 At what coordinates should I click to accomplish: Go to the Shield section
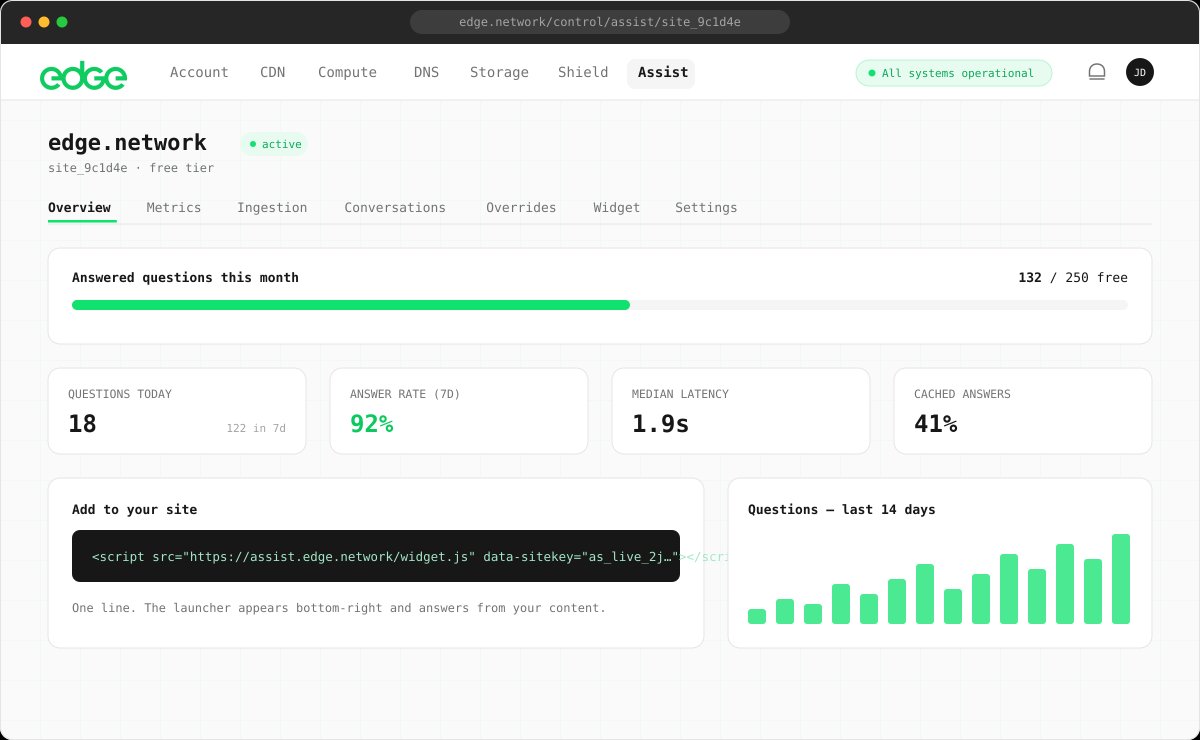coord(583,73)
